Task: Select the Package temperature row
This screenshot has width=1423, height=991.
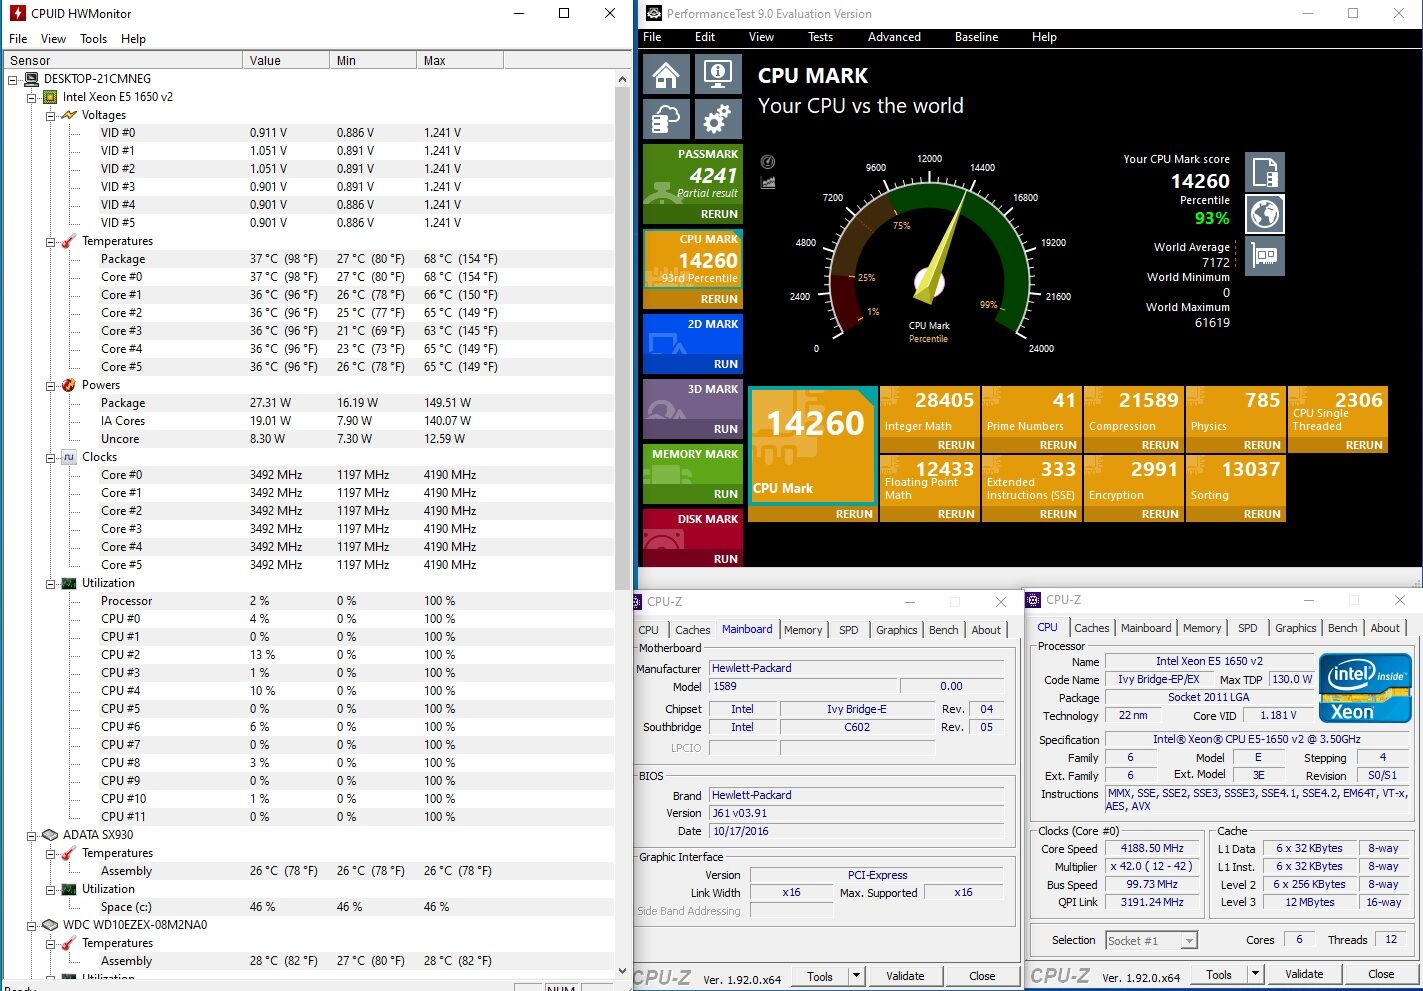Action: click(x=308, y=259)
